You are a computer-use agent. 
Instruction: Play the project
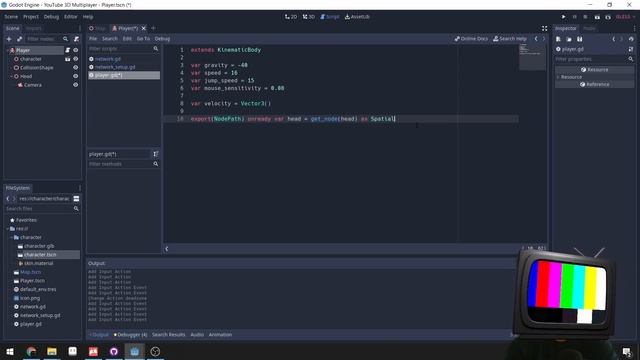click(x=563, y=17)
